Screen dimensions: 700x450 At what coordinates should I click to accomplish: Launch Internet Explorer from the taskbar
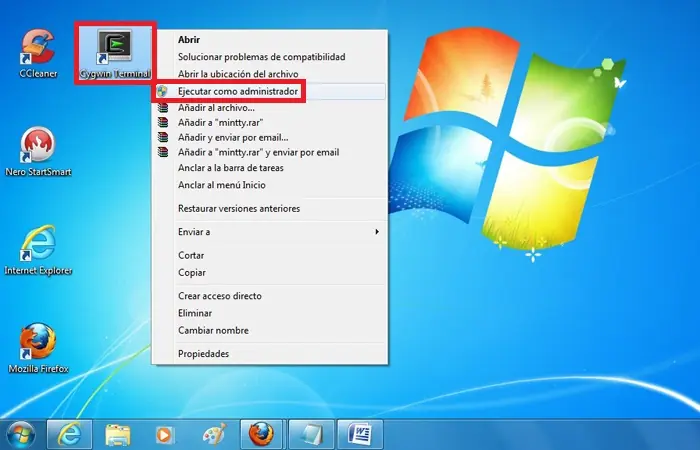pyautogui.click(x=70, y=434)
